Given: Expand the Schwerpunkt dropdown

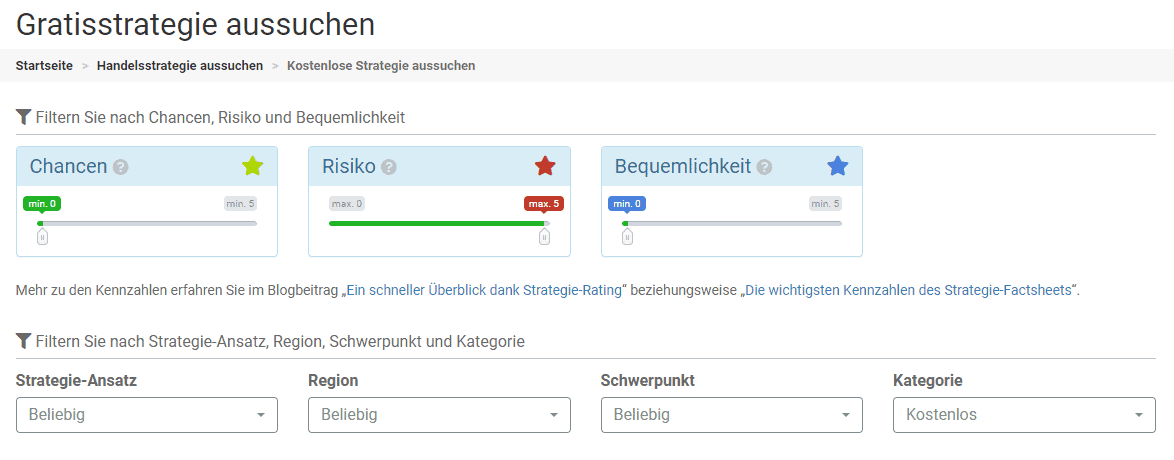Looking at the screenshot, I should click(731, 415).
